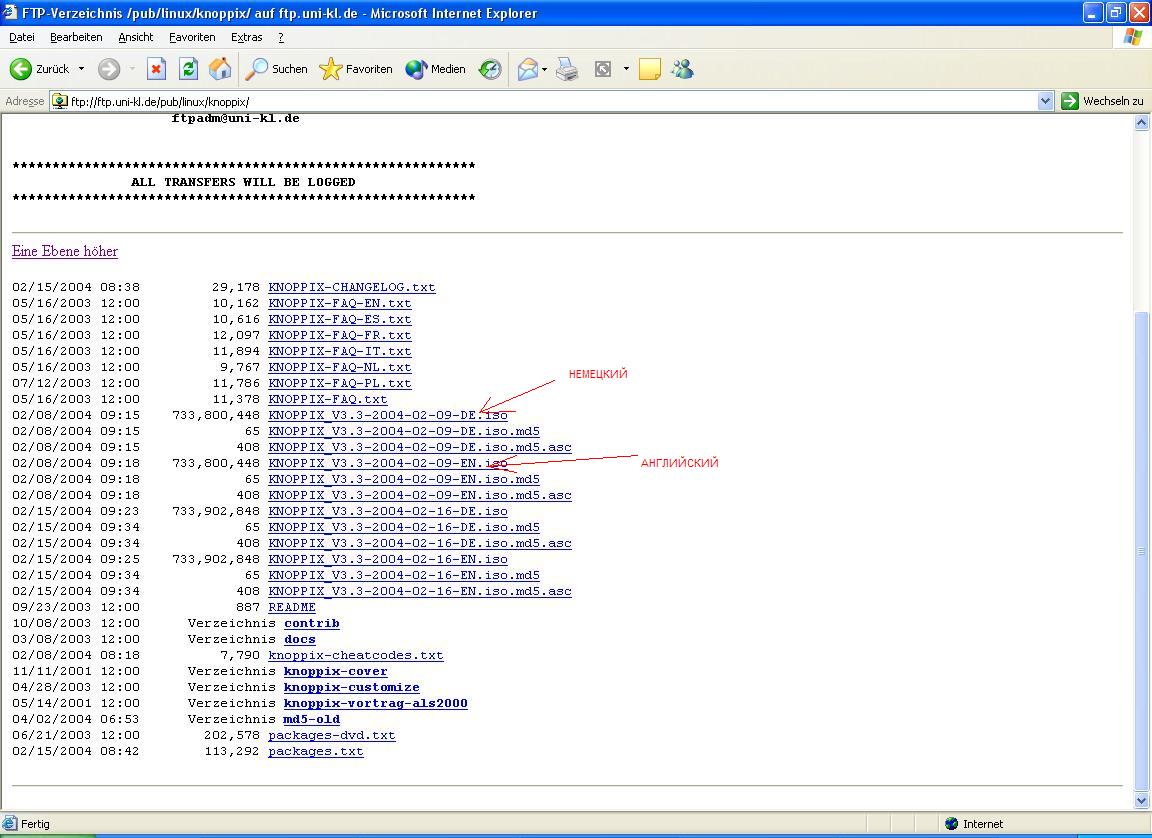1152x838 pixels.
Task: Expand the mail button dropdown arrow
Action: pos(544,69)
